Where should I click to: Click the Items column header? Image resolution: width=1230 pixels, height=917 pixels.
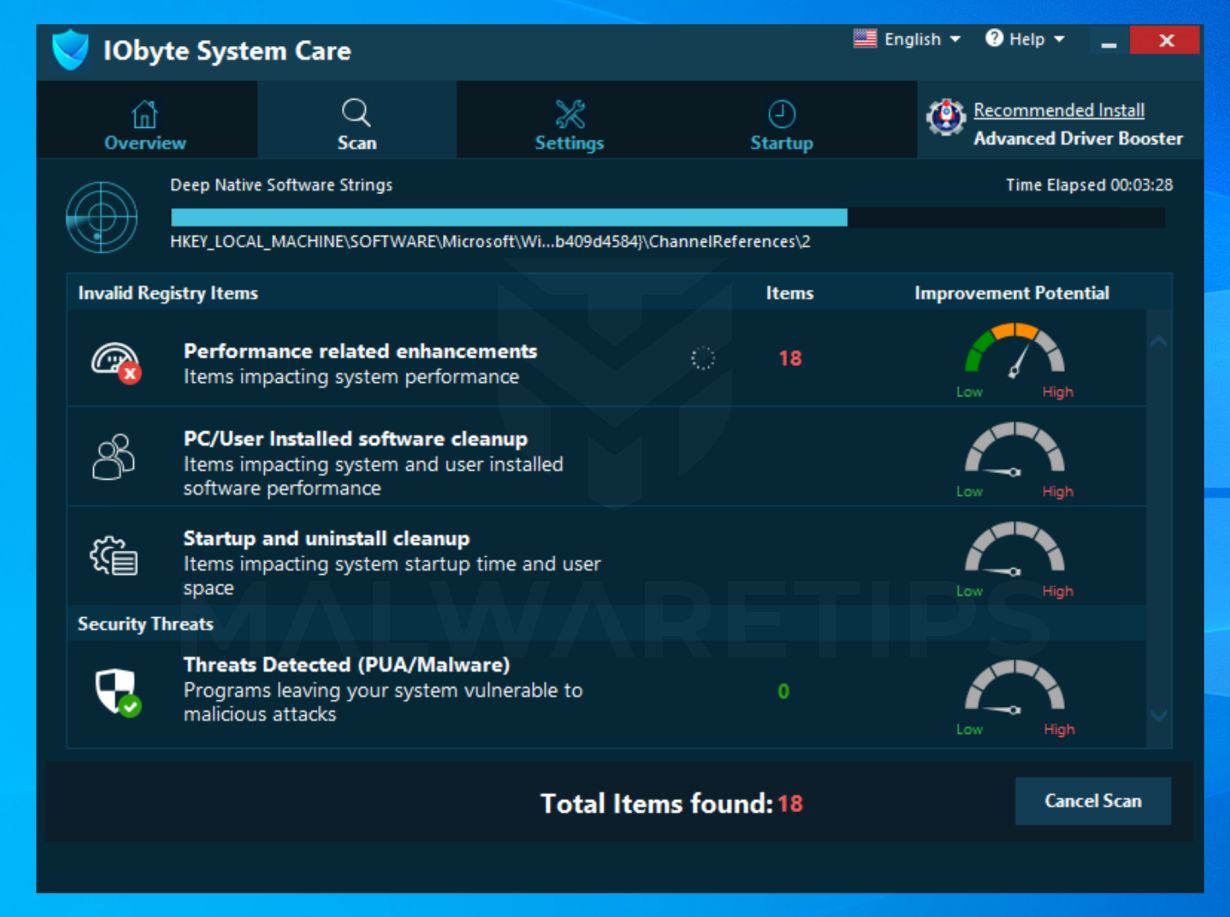click(x=790, y=293)
